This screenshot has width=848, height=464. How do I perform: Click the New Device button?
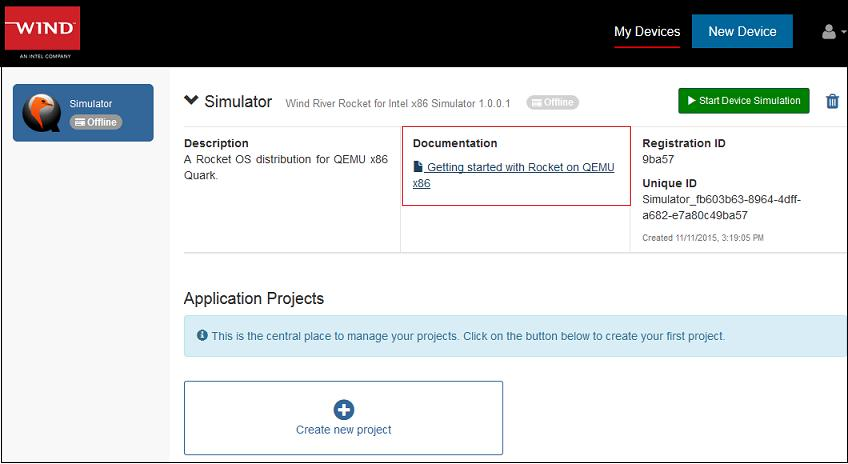(x=742, y=31)
